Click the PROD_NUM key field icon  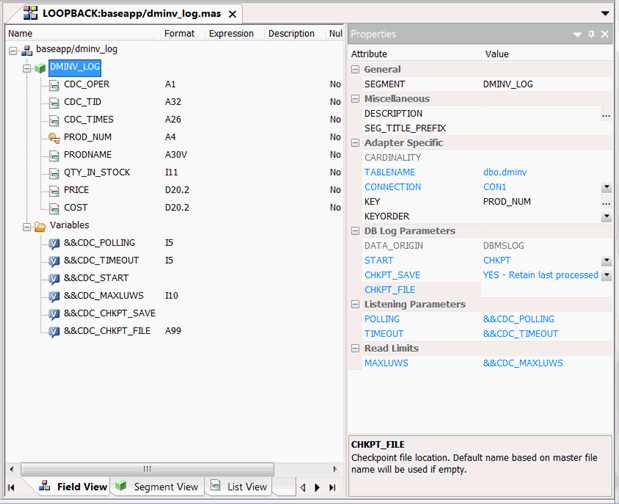54,137
